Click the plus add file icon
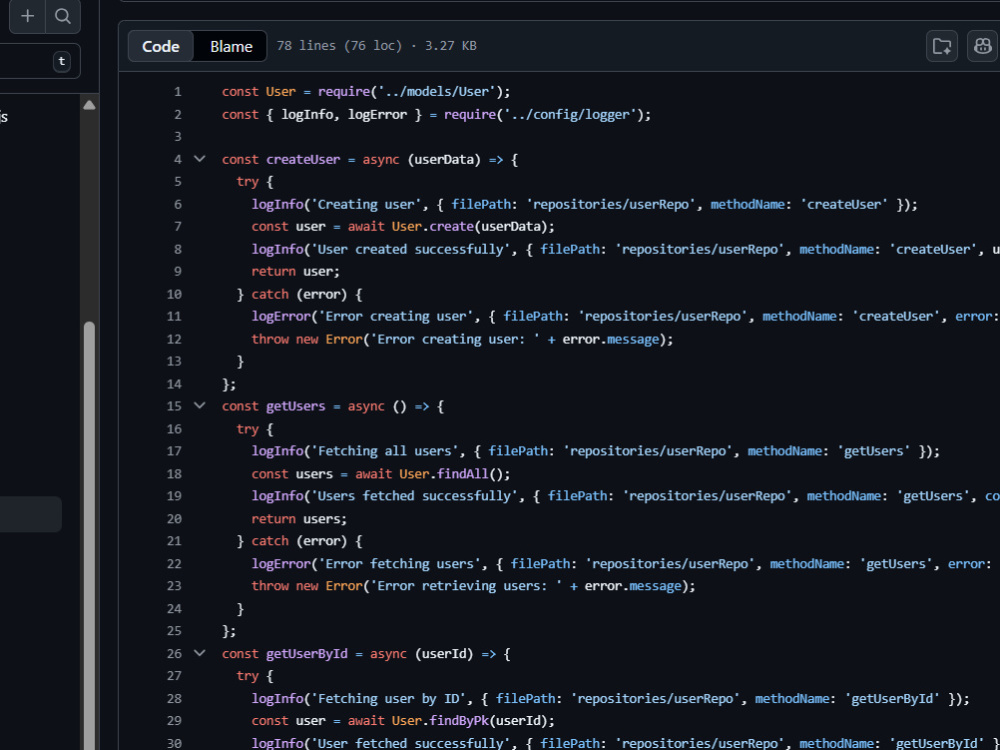 pyautogui.click(x=27, y=16)
